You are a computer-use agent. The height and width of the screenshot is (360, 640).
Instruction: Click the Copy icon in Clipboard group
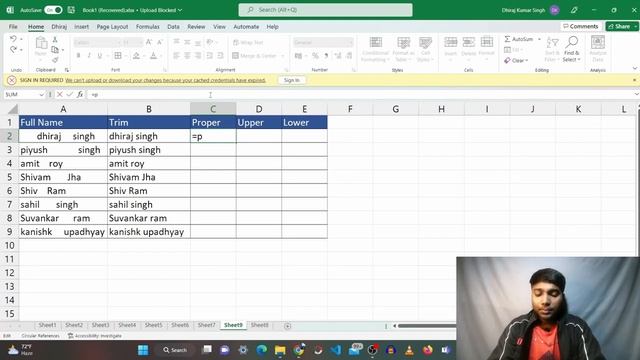(55, 50)
